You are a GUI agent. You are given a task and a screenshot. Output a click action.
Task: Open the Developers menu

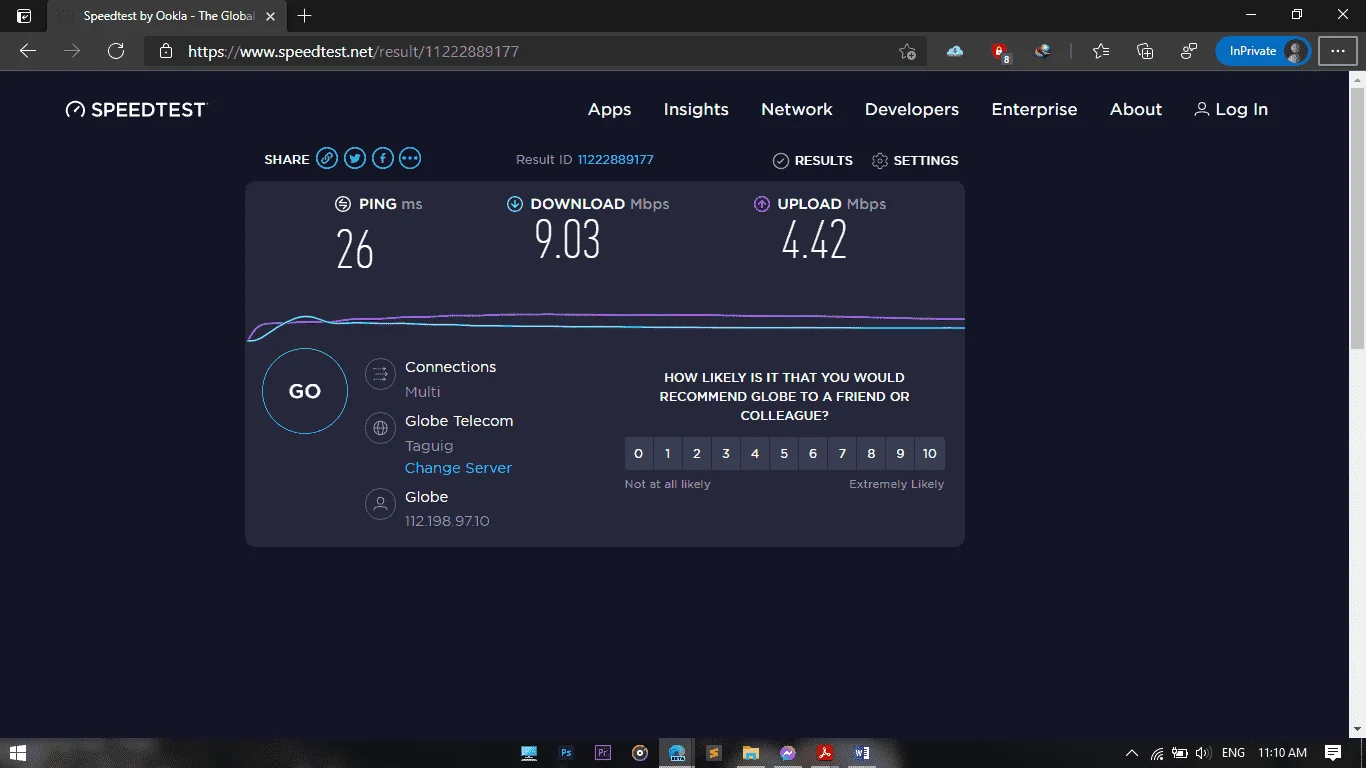tap(912, 110)
